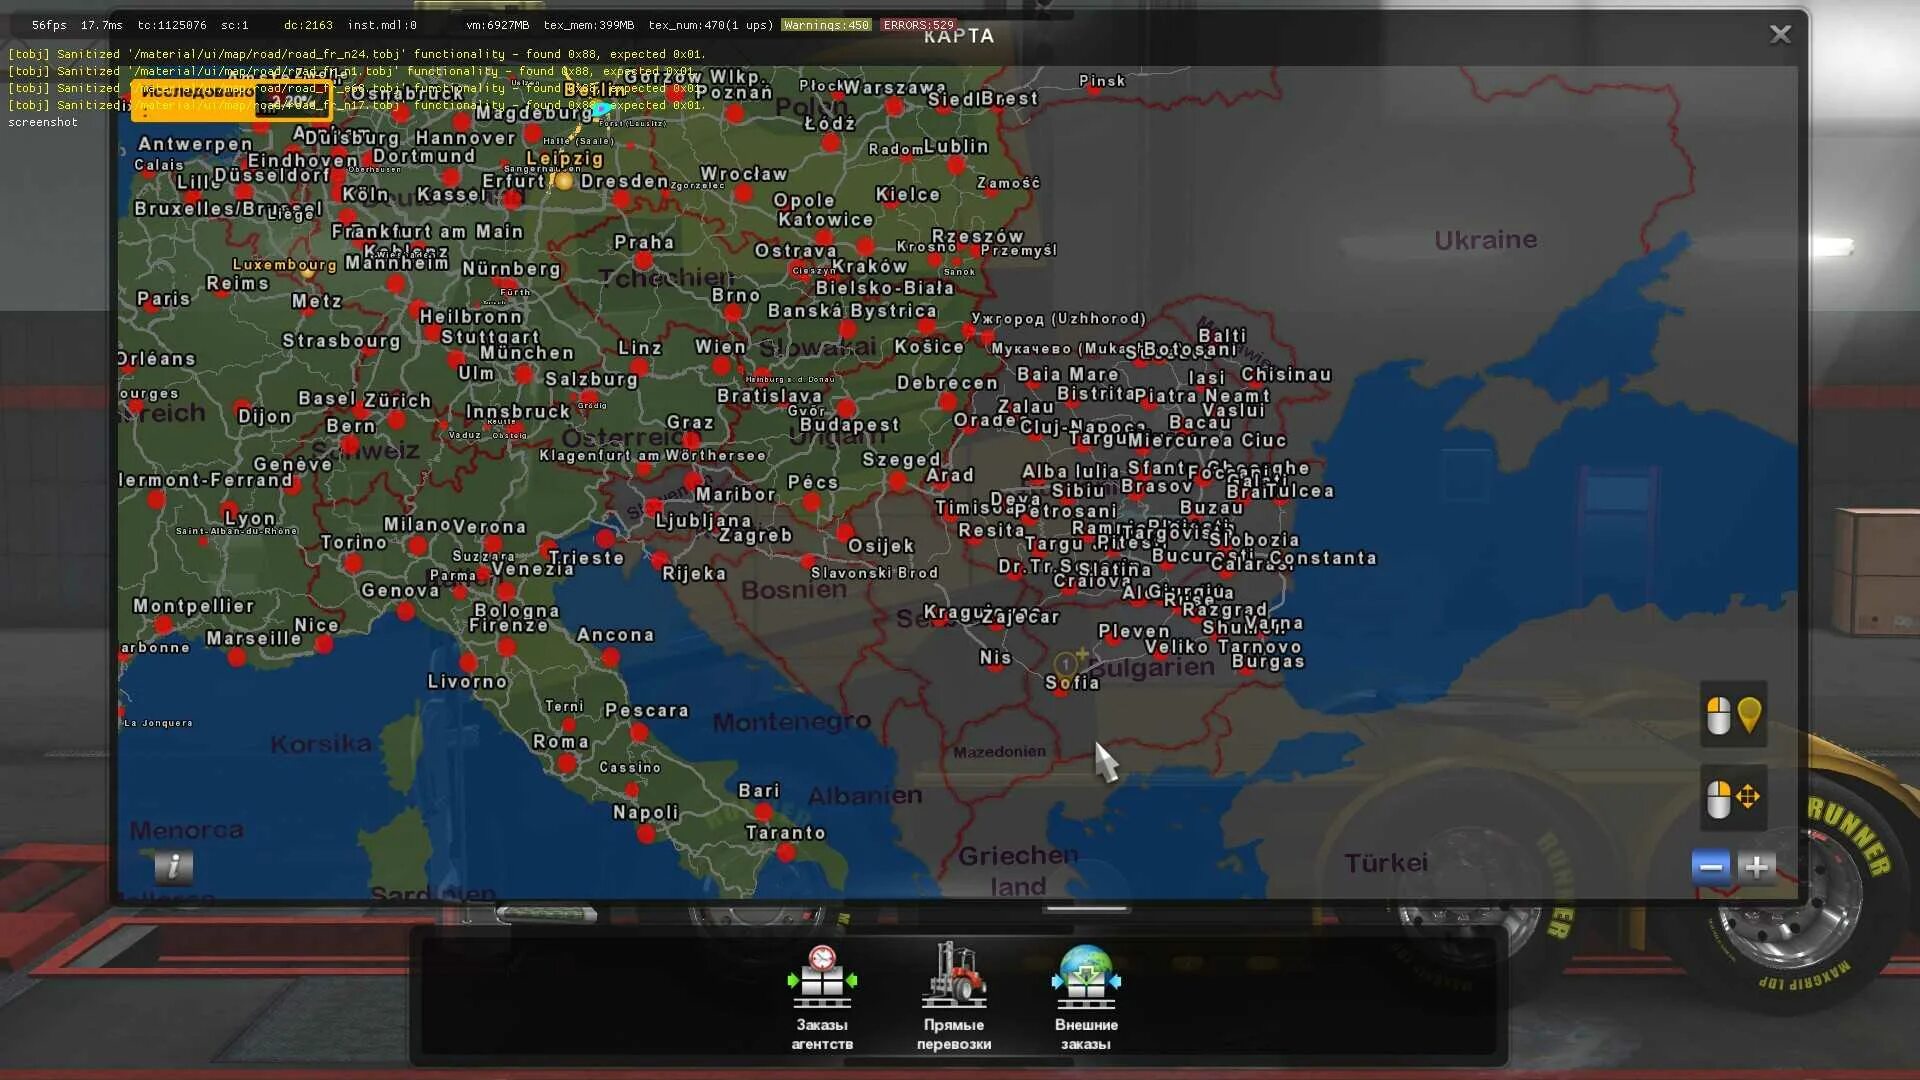Click the Wien city label

tap(720, 347)
